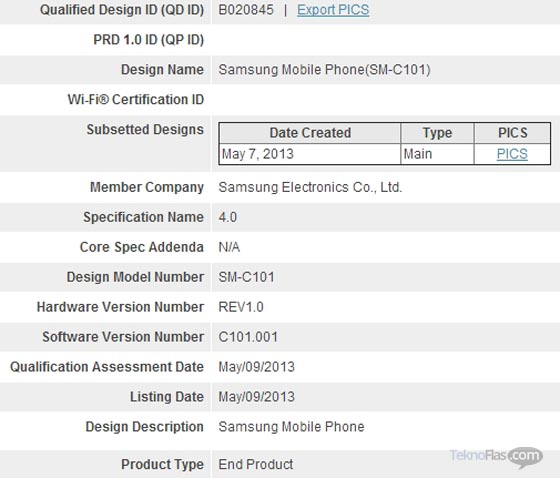Click the Product Type value End Product
The image size is (560, 478).
pyautogui.click(x=256, y=464)
